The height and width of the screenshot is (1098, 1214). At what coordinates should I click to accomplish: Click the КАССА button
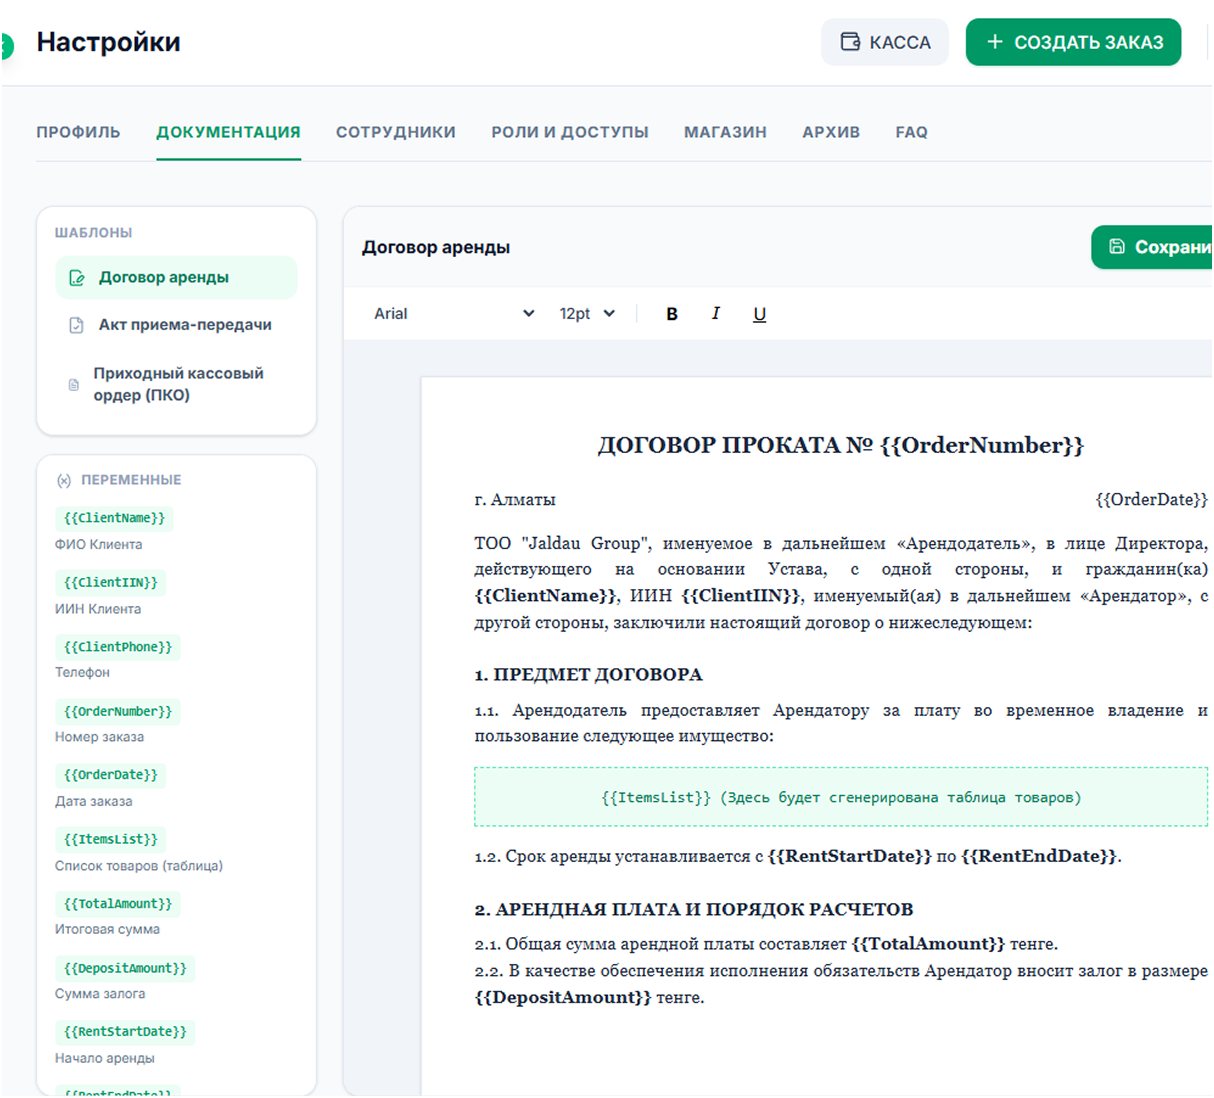pos(885,42)
